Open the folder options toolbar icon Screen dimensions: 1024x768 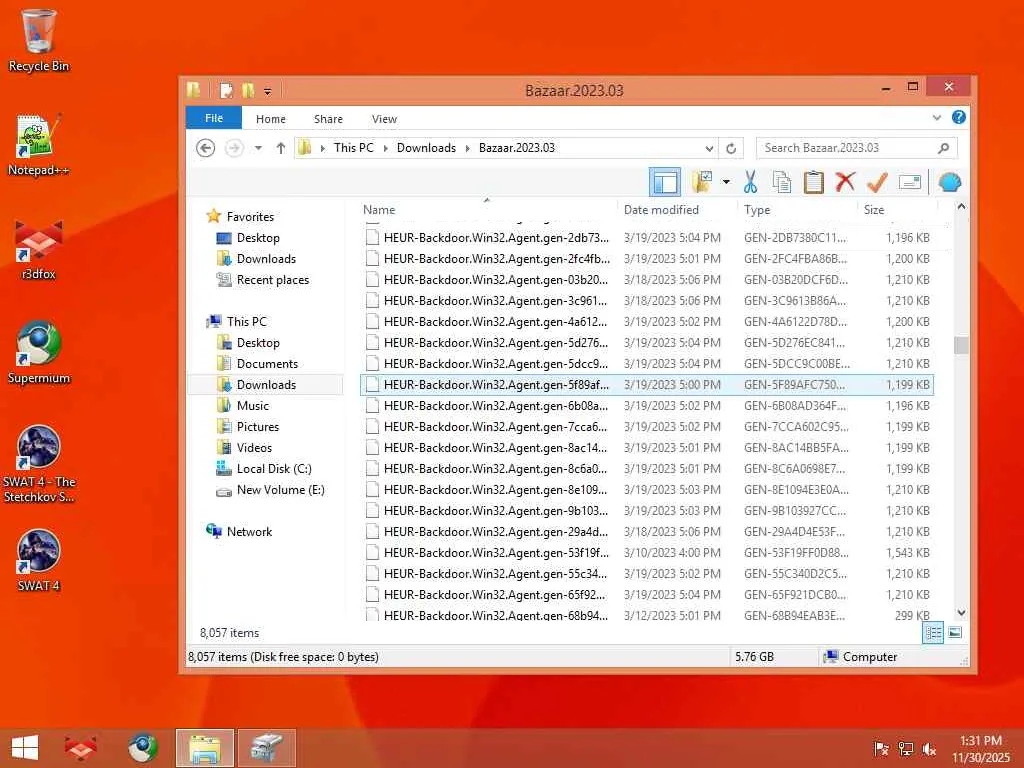(x=702, y=182)
